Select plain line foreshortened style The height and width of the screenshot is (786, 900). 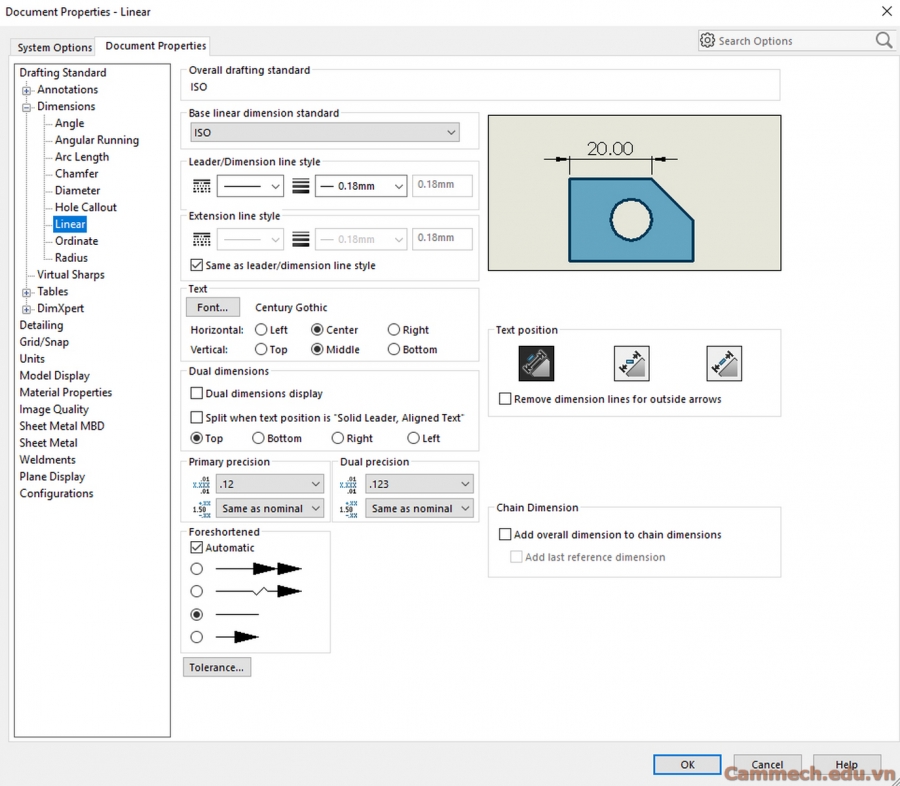(x=196, y=614)
